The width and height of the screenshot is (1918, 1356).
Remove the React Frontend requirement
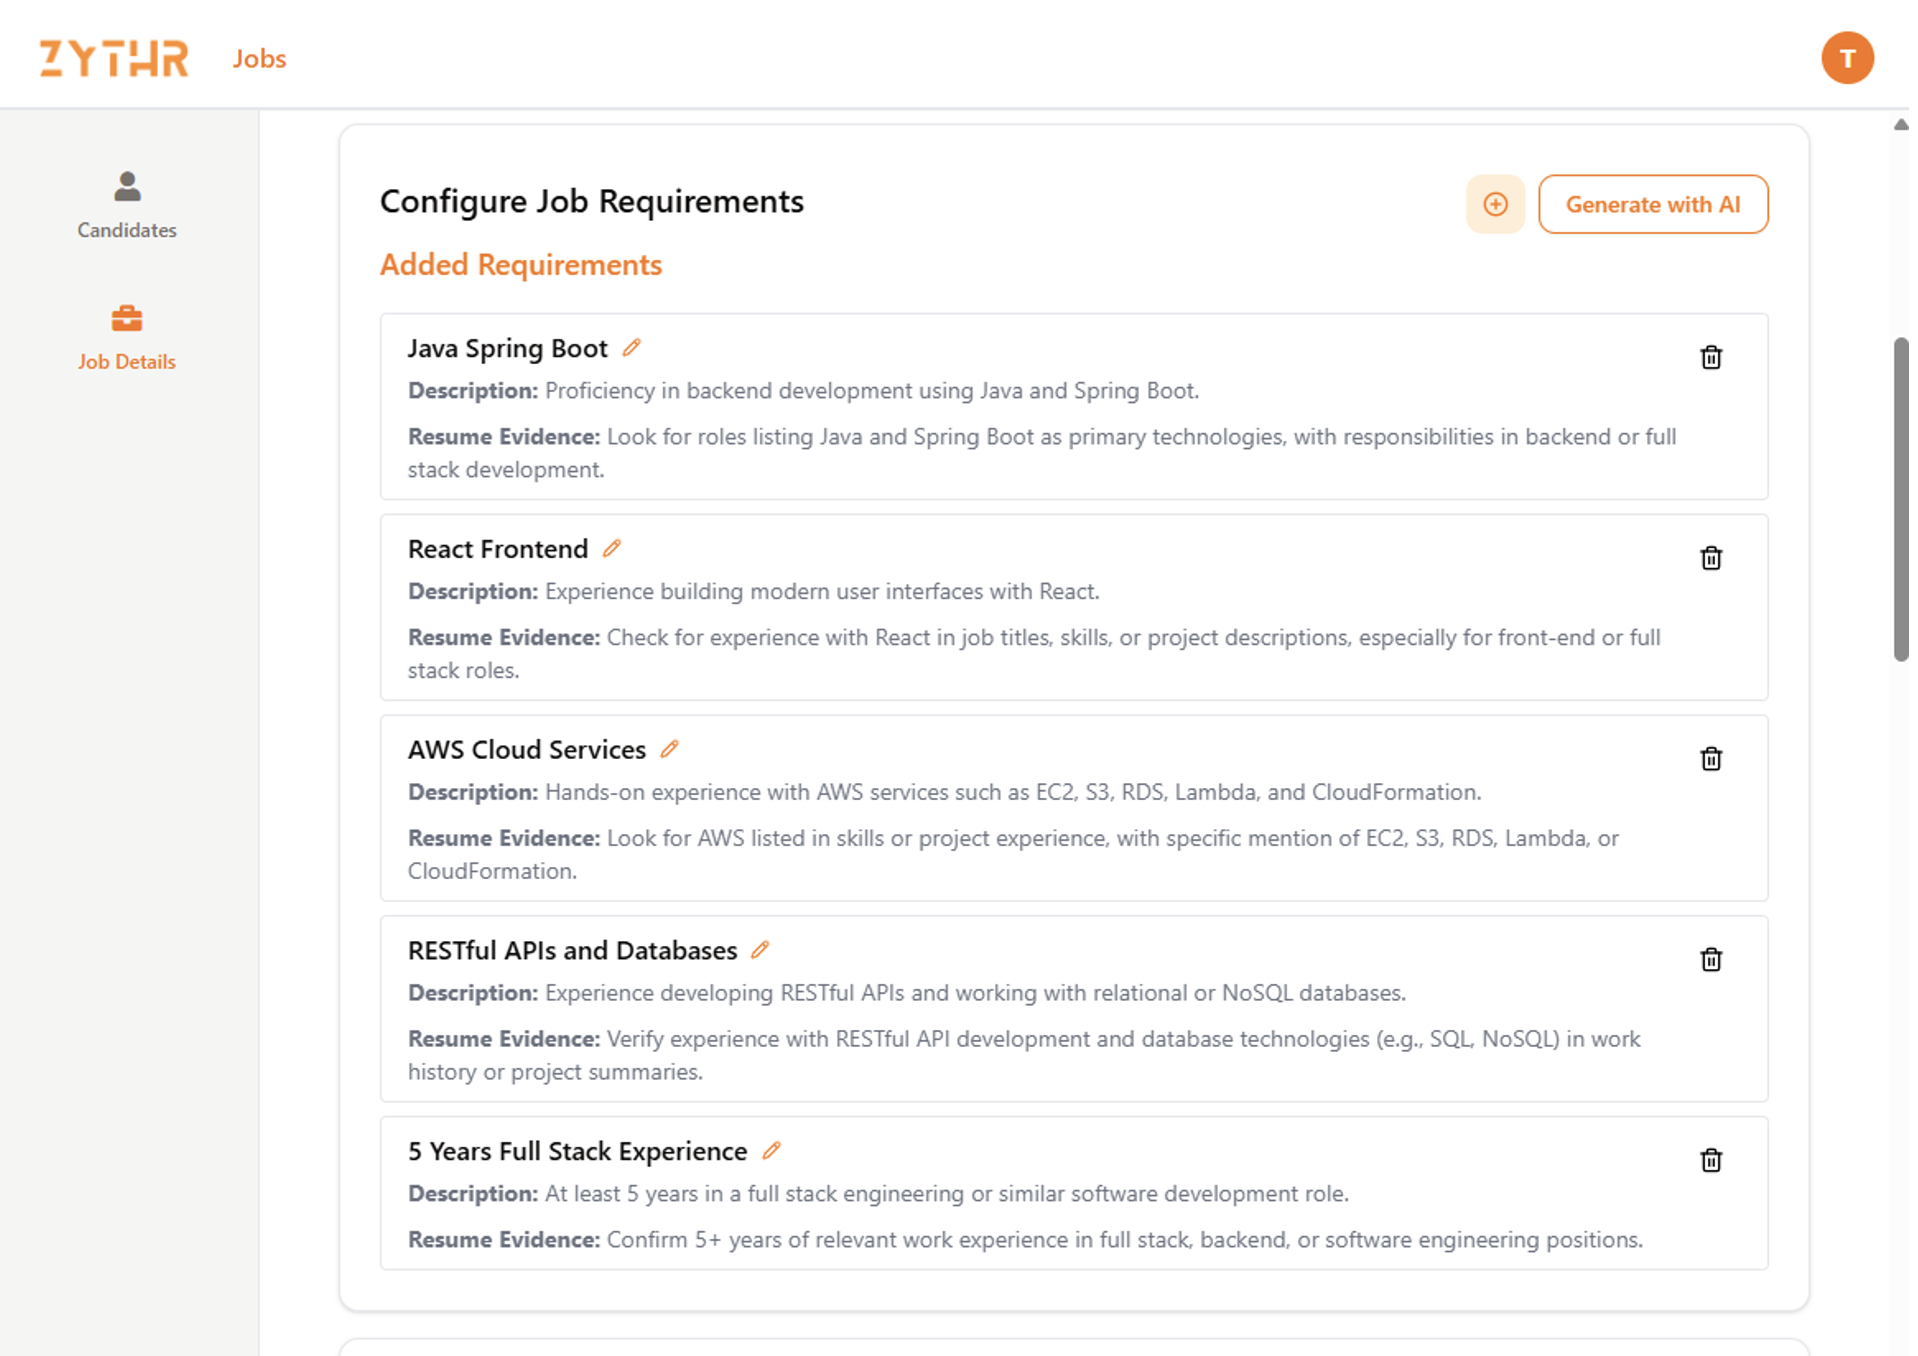pyautogui.click(x=1711, y=558)
